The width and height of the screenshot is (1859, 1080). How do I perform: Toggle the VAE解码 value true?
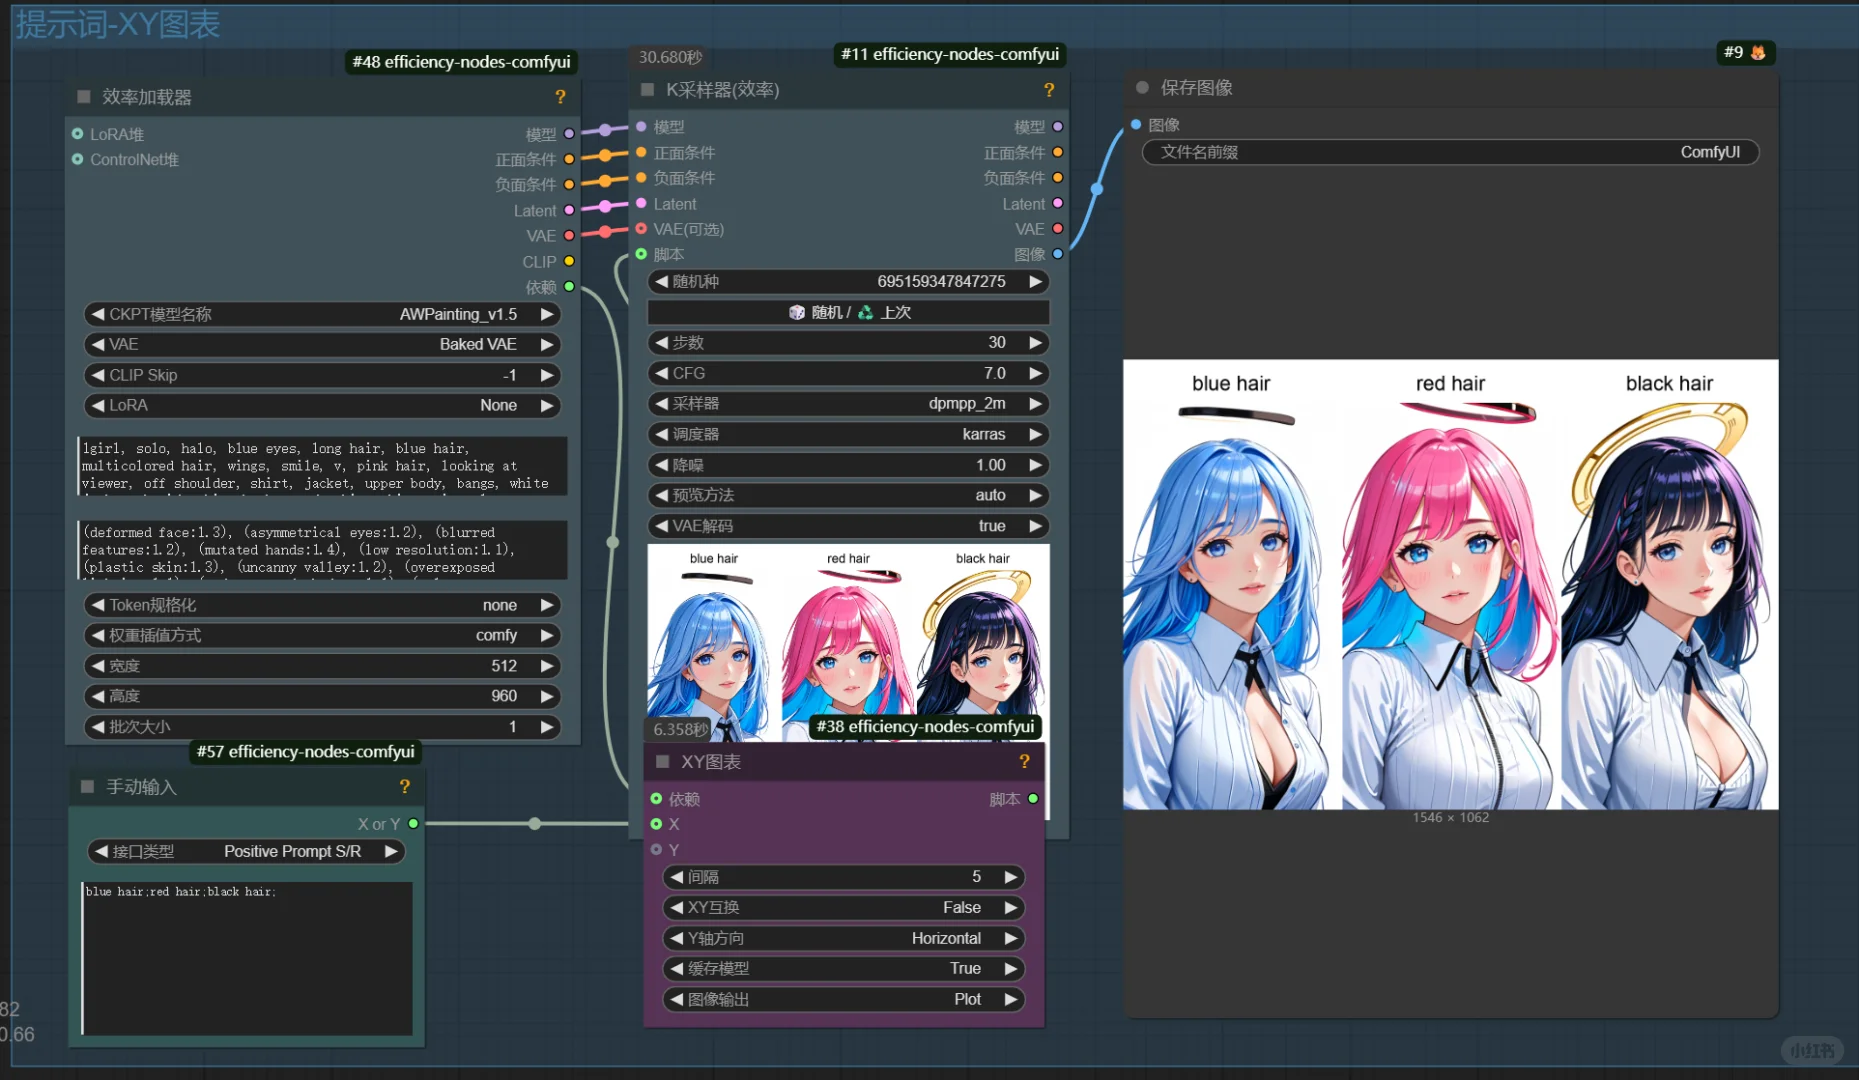point(849,526)
